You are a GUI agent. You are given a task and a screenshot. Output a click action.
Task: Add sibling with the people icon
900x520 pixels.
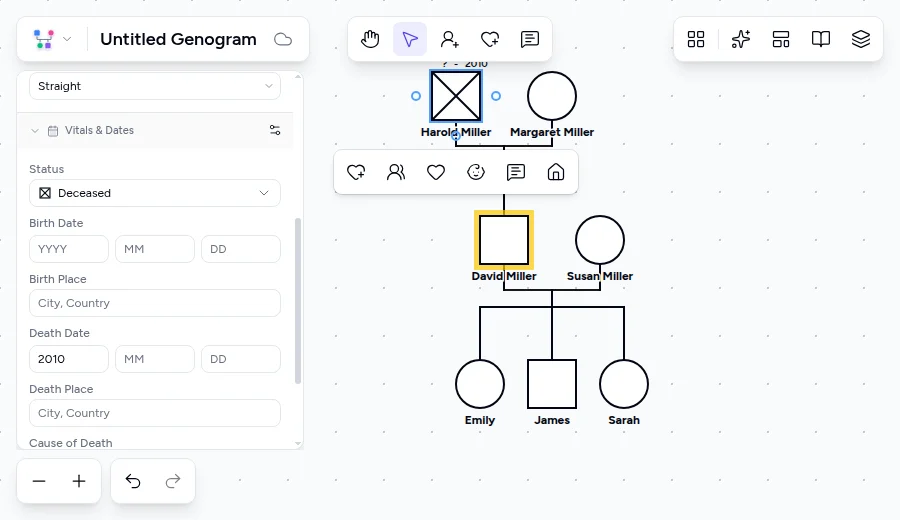[x=396, y=172]
